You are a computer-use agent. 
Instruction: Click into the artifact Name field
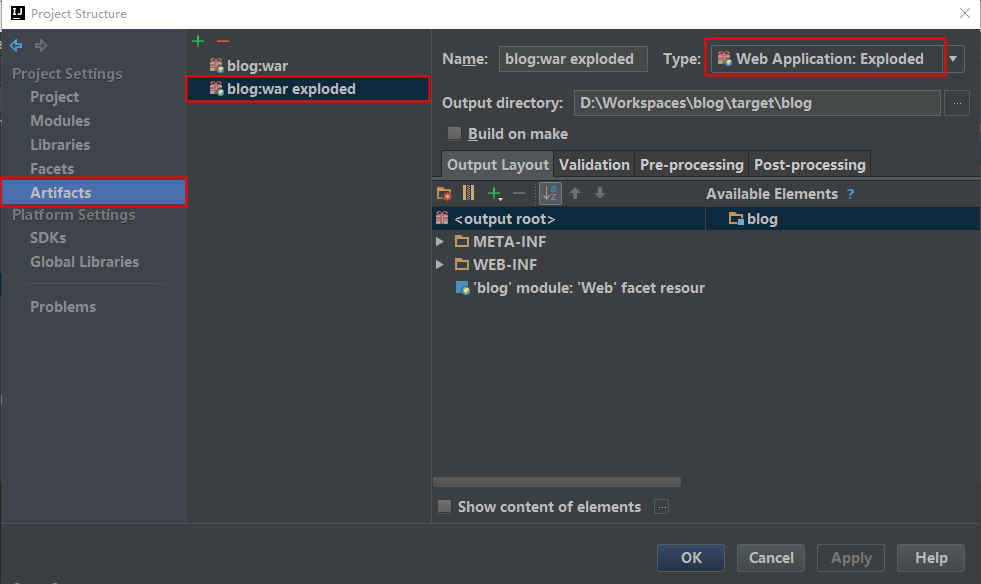tap(573, 59)
